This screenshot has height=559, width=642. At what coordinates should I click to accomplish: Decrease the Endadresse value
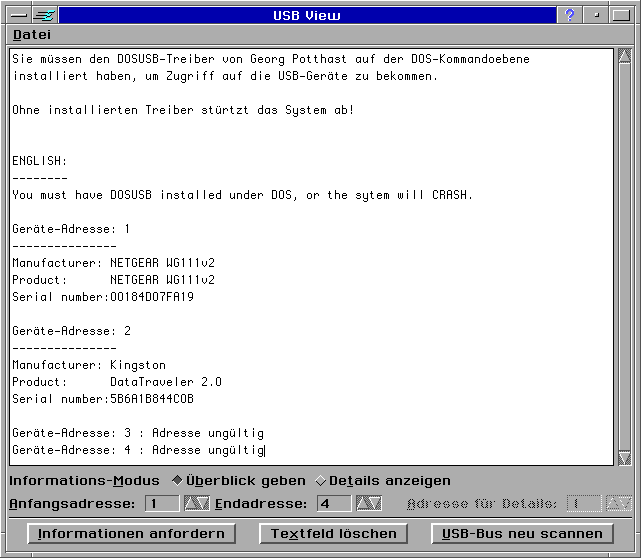click(375, 503)
